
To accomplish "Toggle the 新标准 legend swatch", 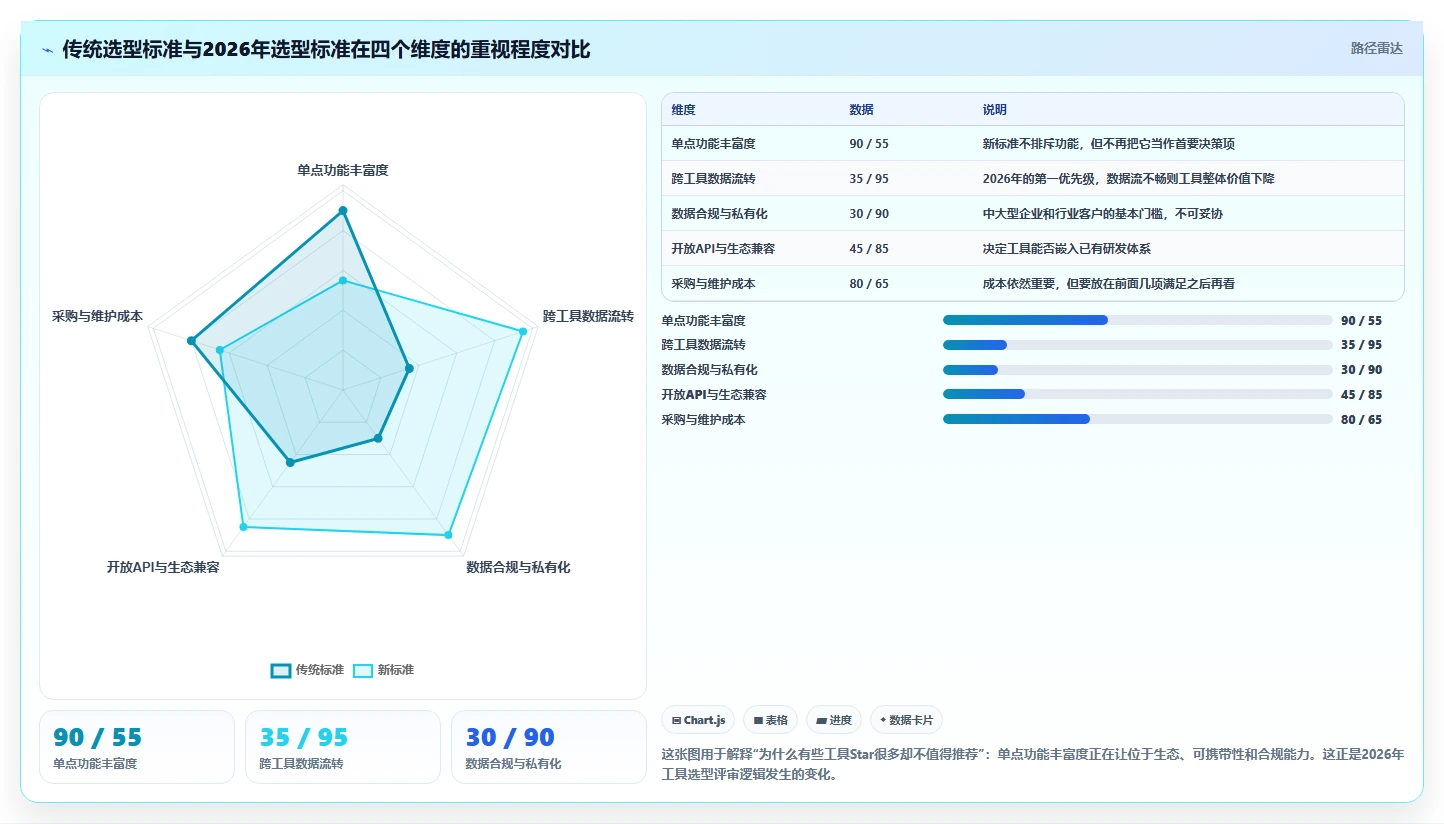I will 363,670.
